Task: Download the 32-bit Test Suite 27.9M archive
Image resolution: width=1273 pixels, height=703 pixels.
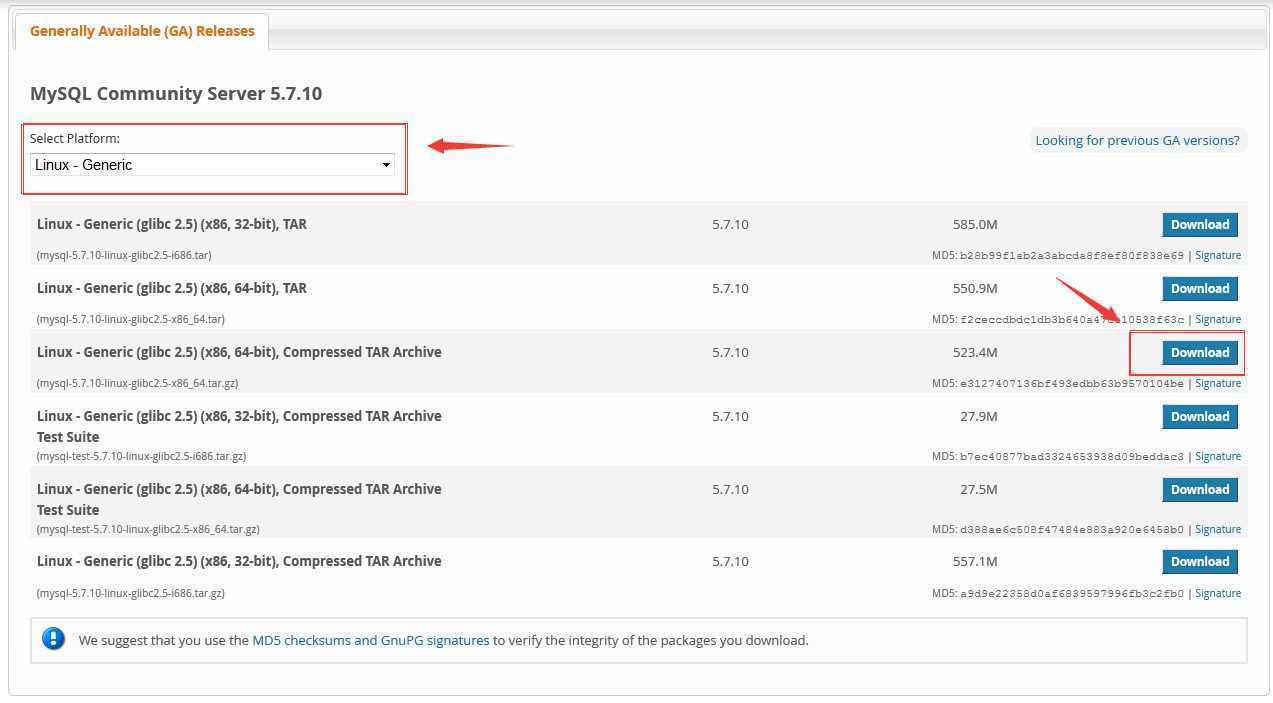Action: [x=1200, y=417]
